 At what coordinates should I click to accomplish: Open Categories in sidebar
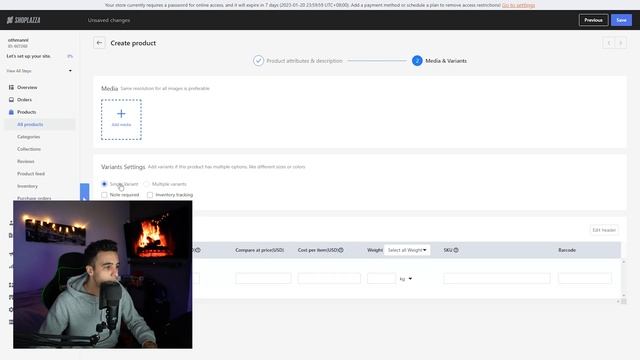[29, 137]
